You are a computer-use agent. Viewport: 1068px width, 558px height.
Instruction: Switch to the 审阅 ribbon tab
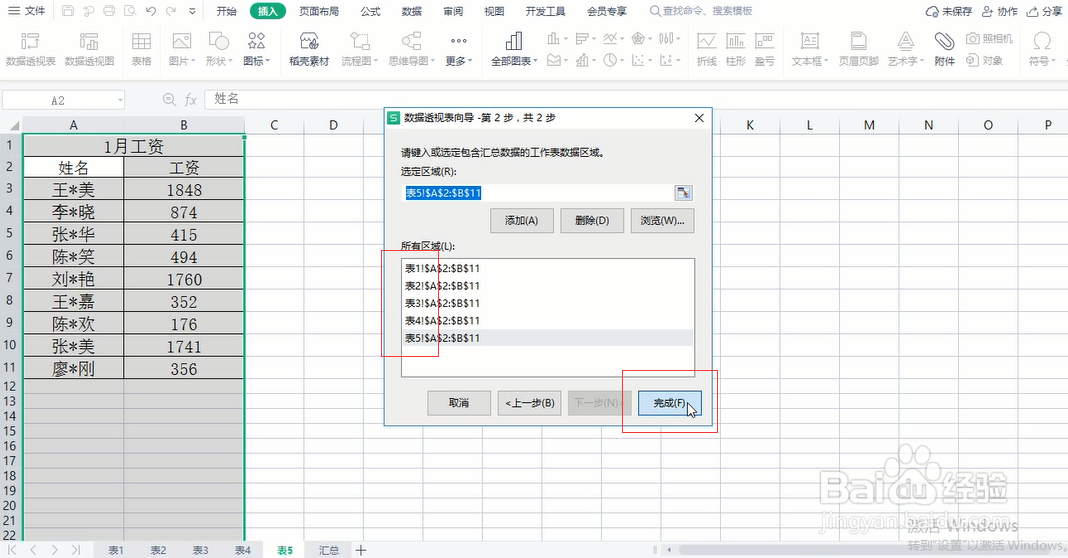(453, 11)
